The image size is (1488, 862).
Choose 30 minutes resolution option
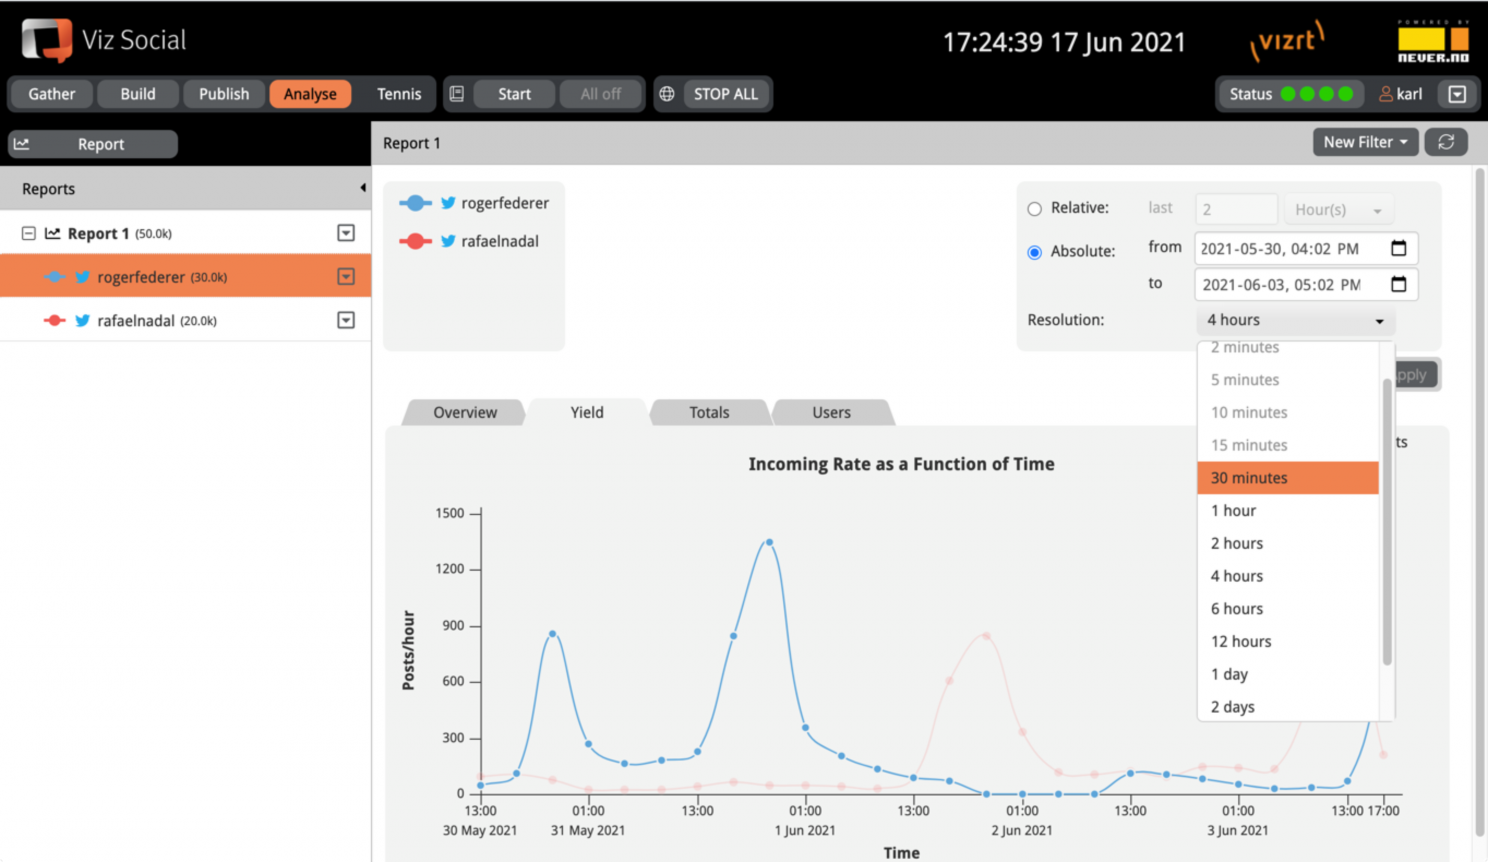click(1288, 478)
